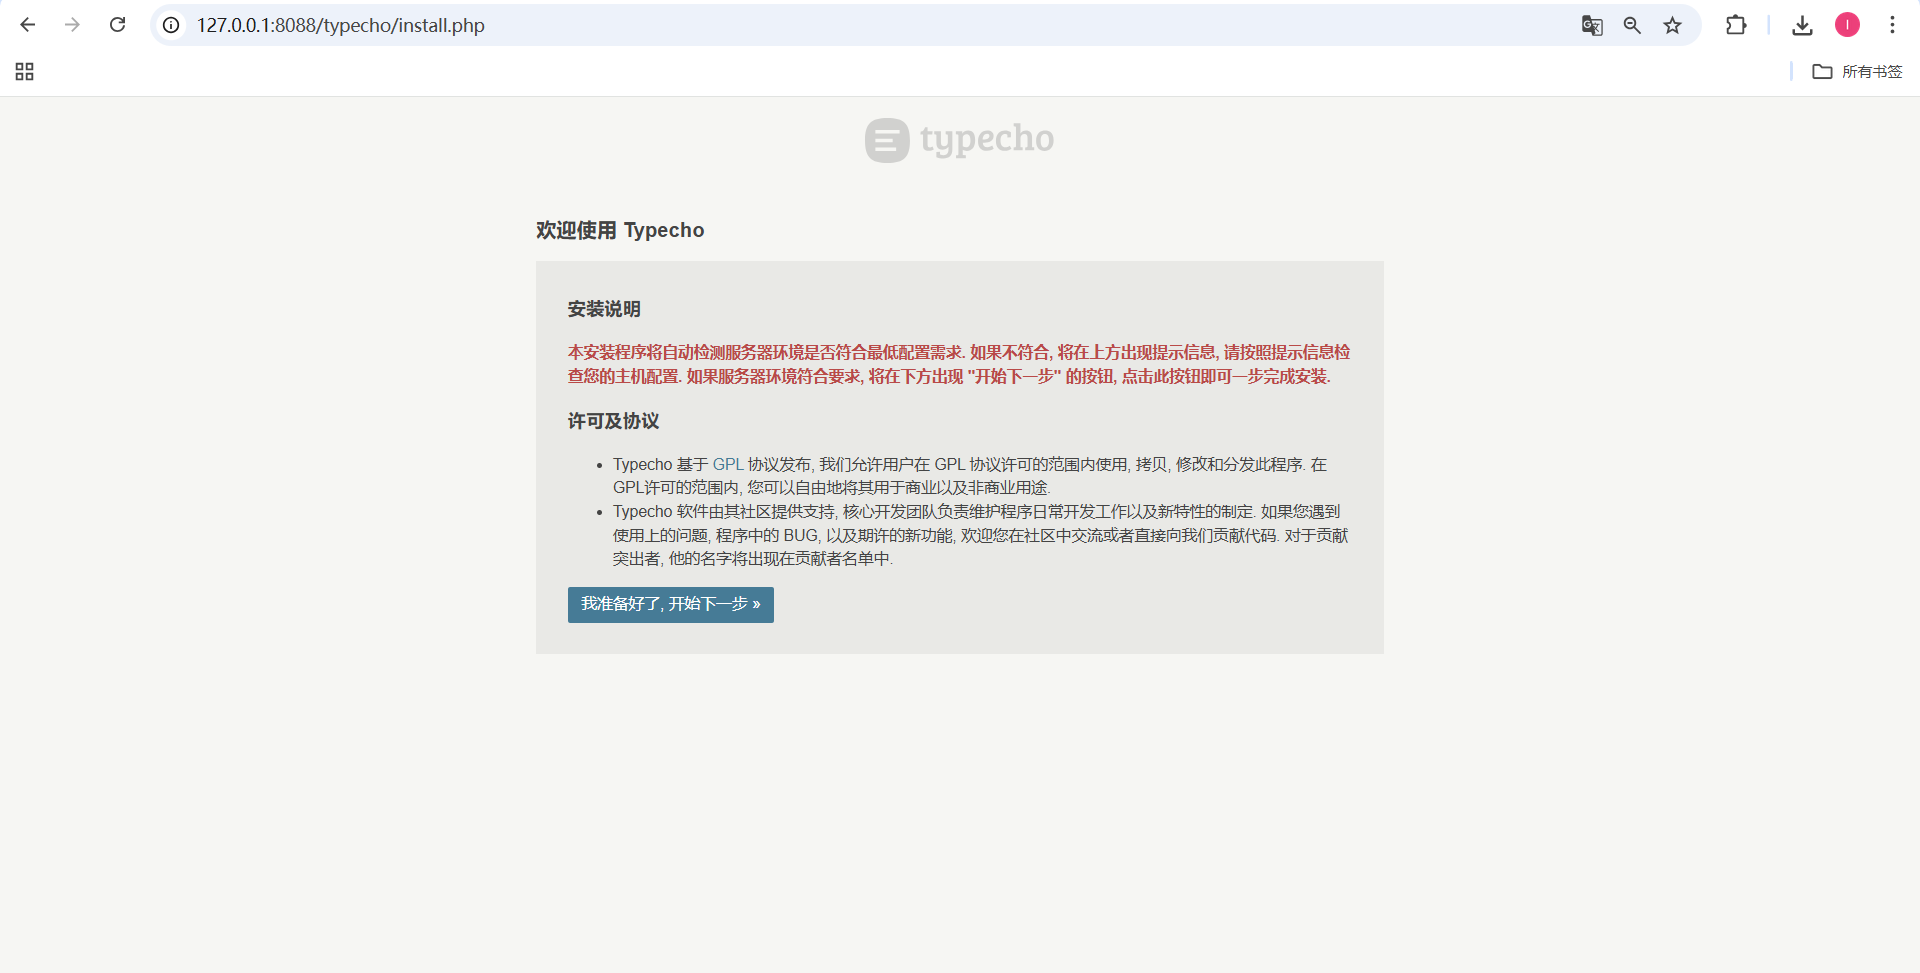
Task: Open the browser extensions puzzle icon
Action: click(x=1736, y=25)
